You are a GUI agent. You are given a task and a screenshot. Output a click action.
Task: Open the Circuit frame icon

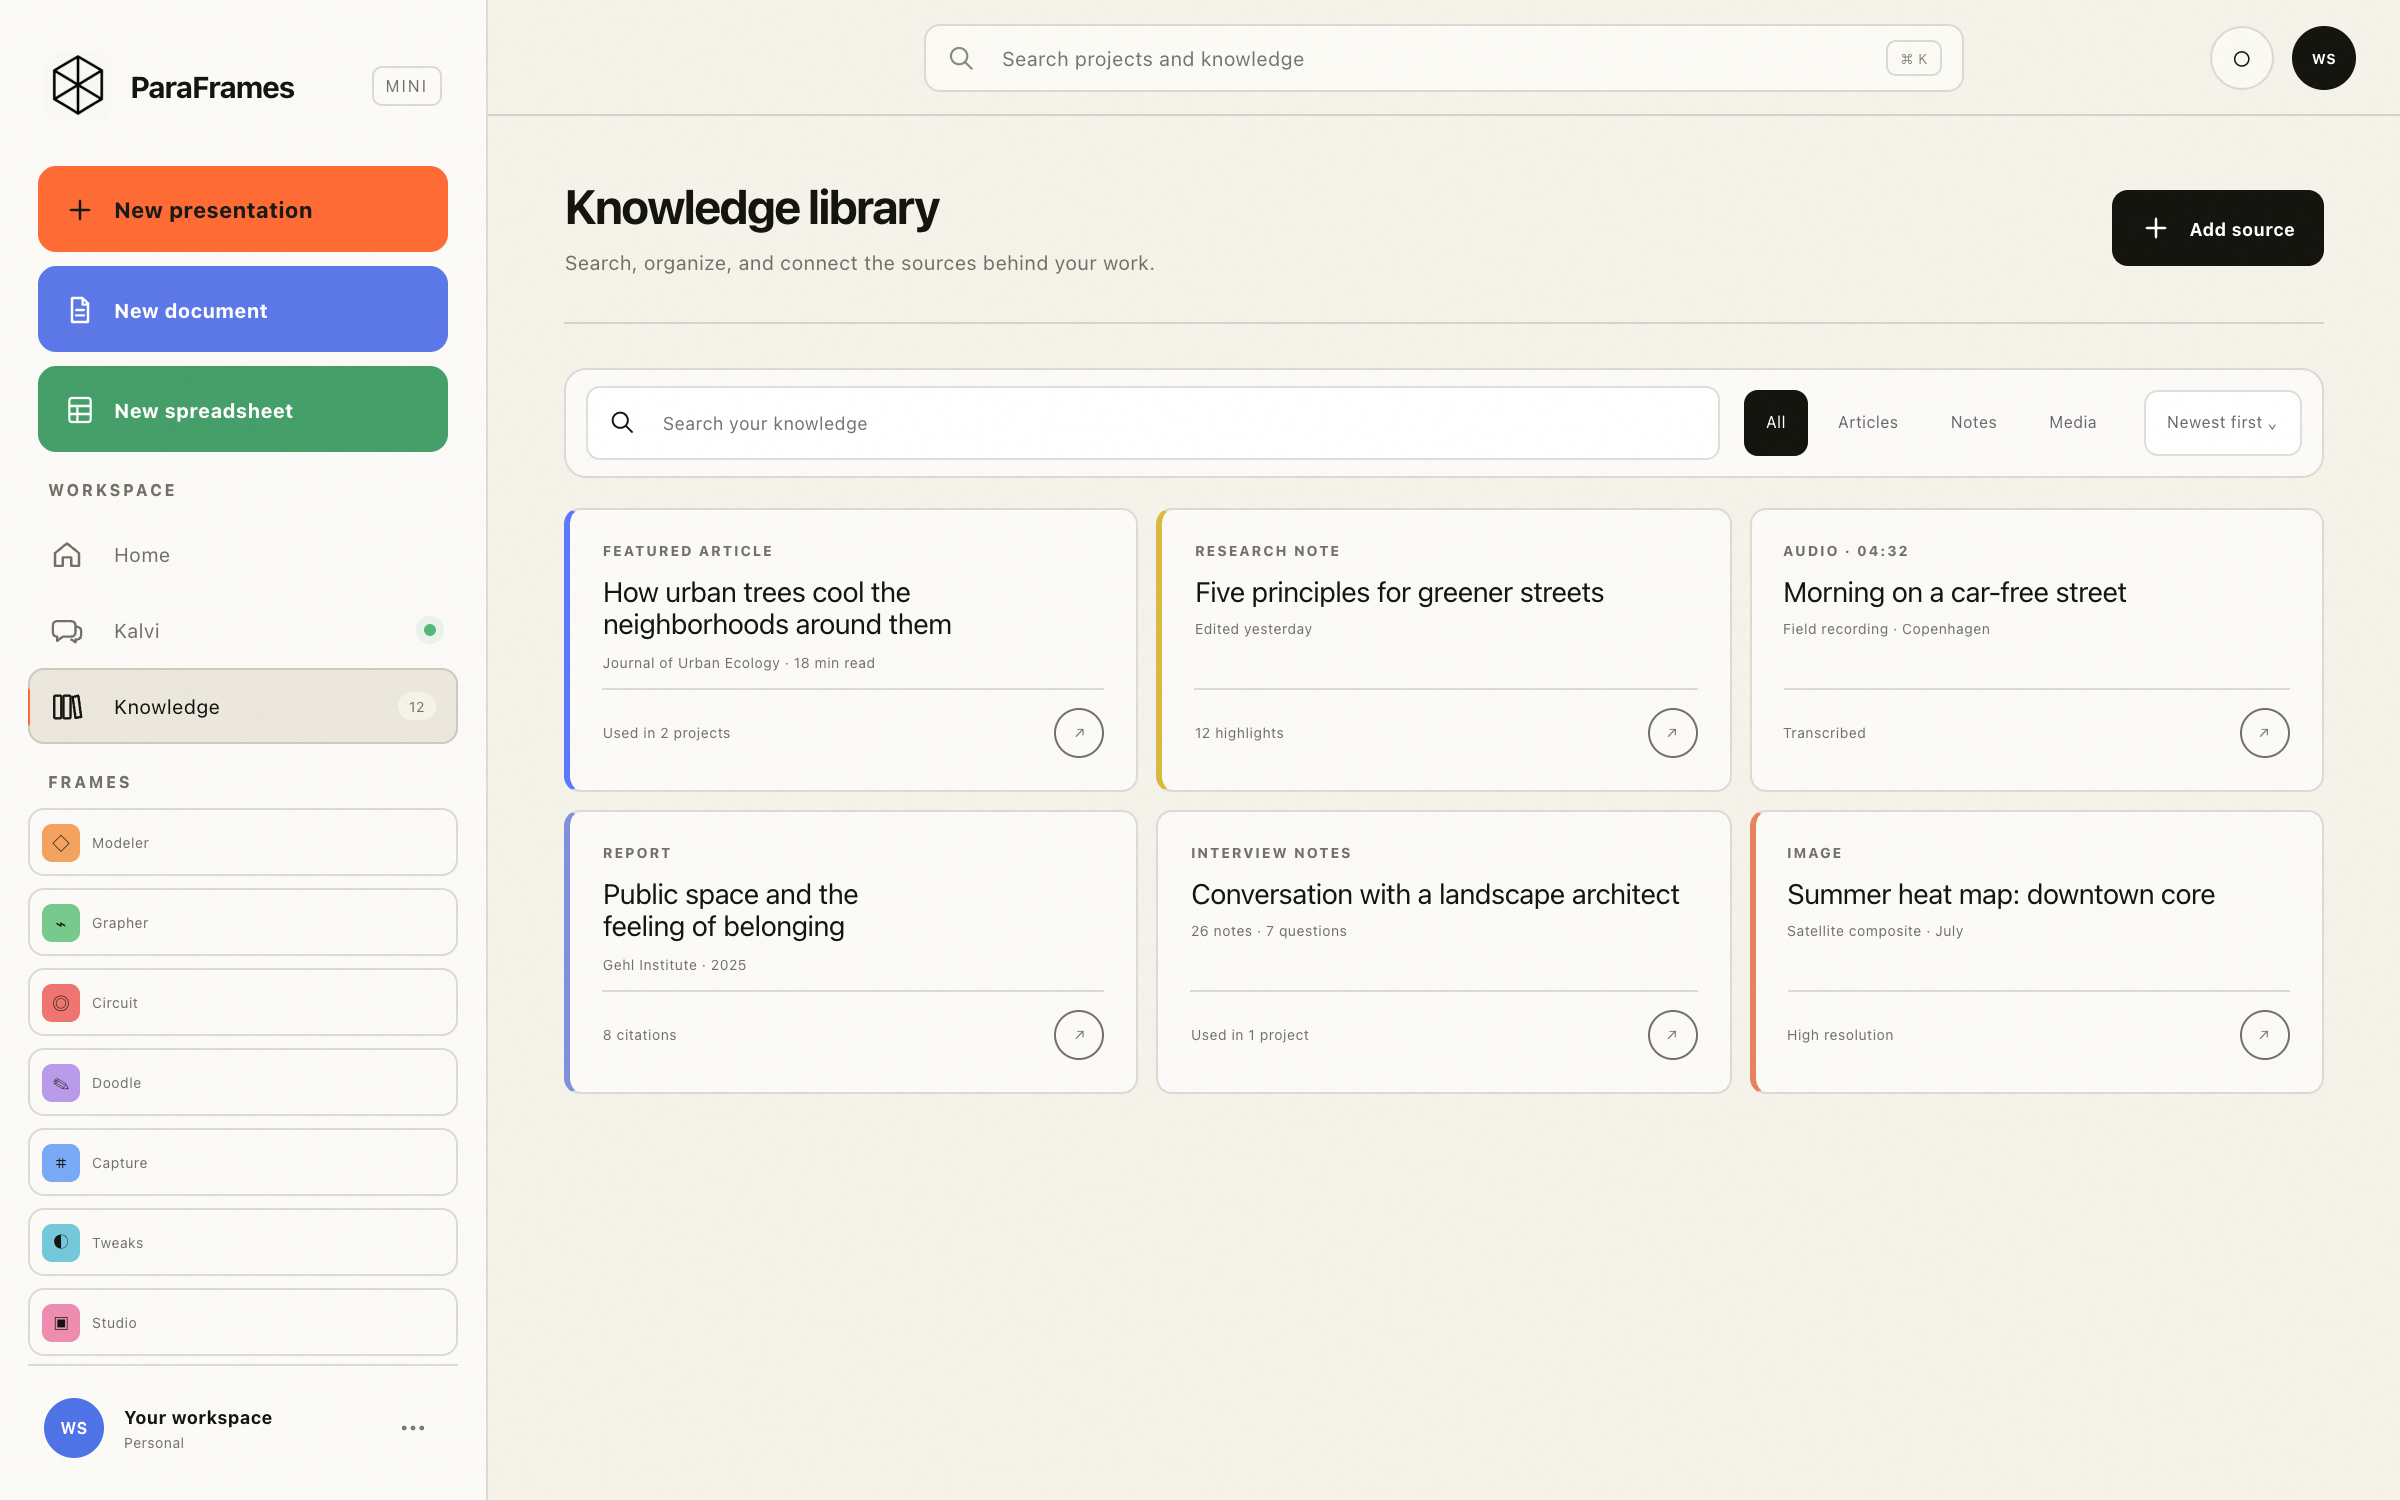click(61, 1003)
